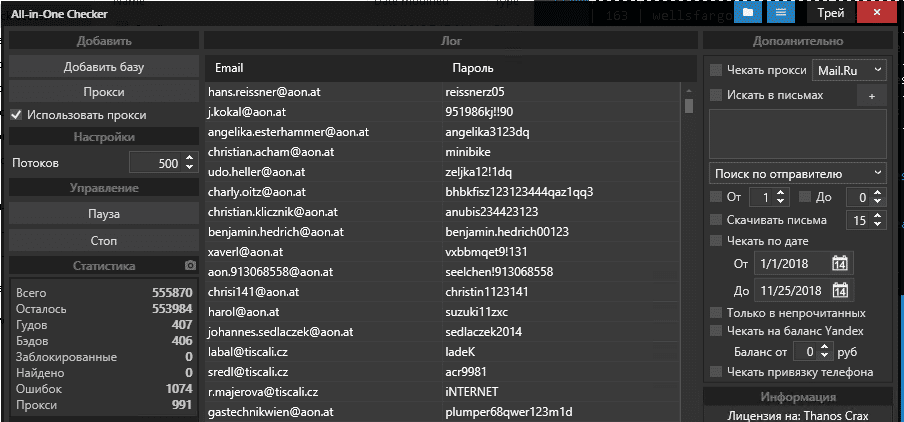904x422 pixels.
Task: Click the empty search terms text box
Action: 798,134
